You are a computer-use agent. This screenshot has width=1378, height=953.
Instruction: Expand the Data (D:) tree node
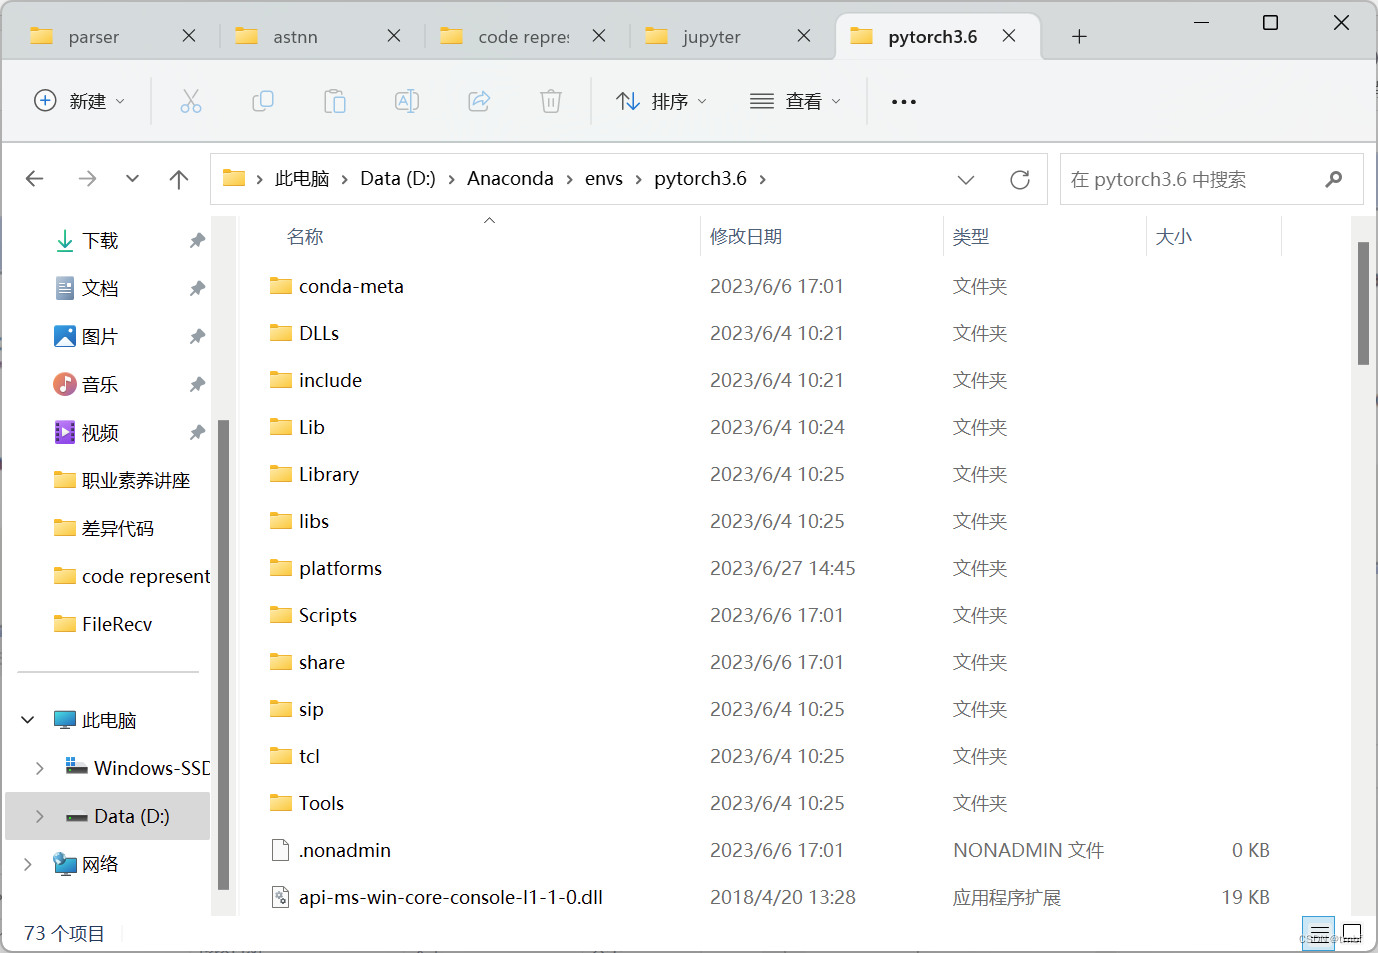point(39,816)
